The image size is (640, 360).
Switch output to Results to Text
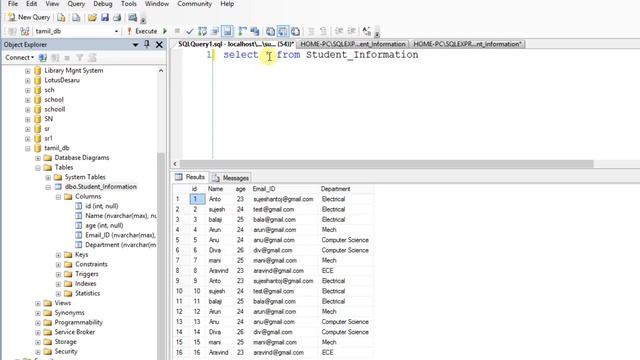[270, 31]
